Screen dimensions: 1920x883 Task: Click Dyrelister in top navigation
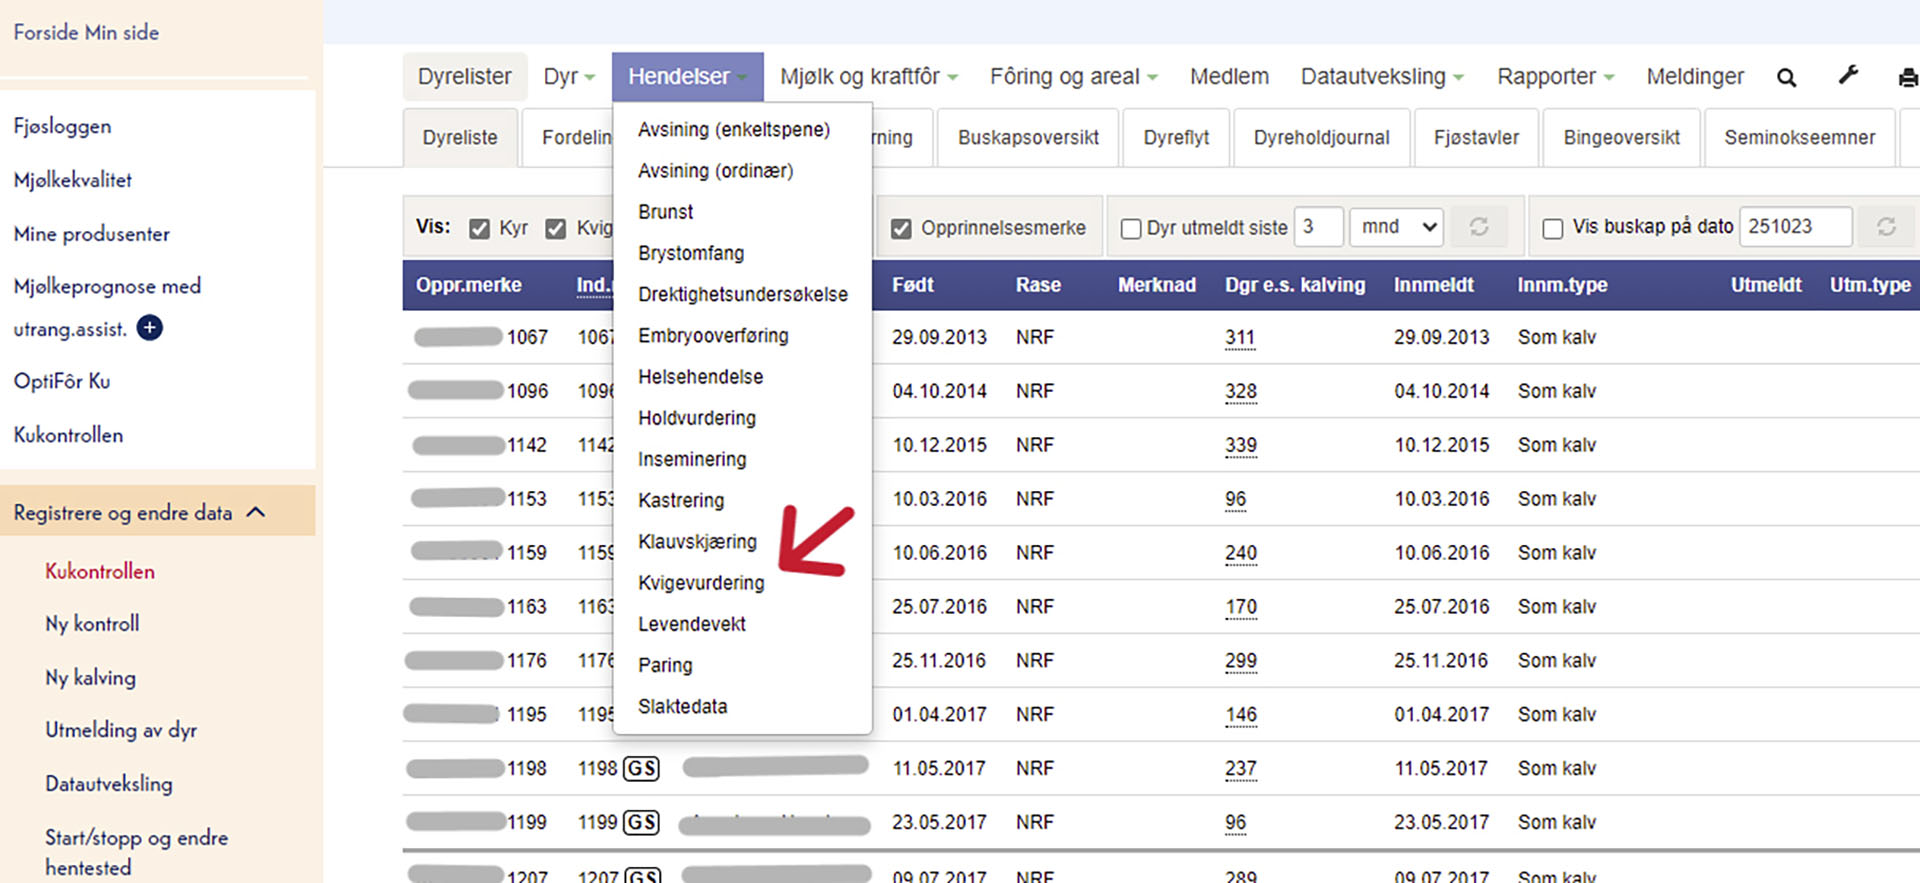tap(464, 77)
